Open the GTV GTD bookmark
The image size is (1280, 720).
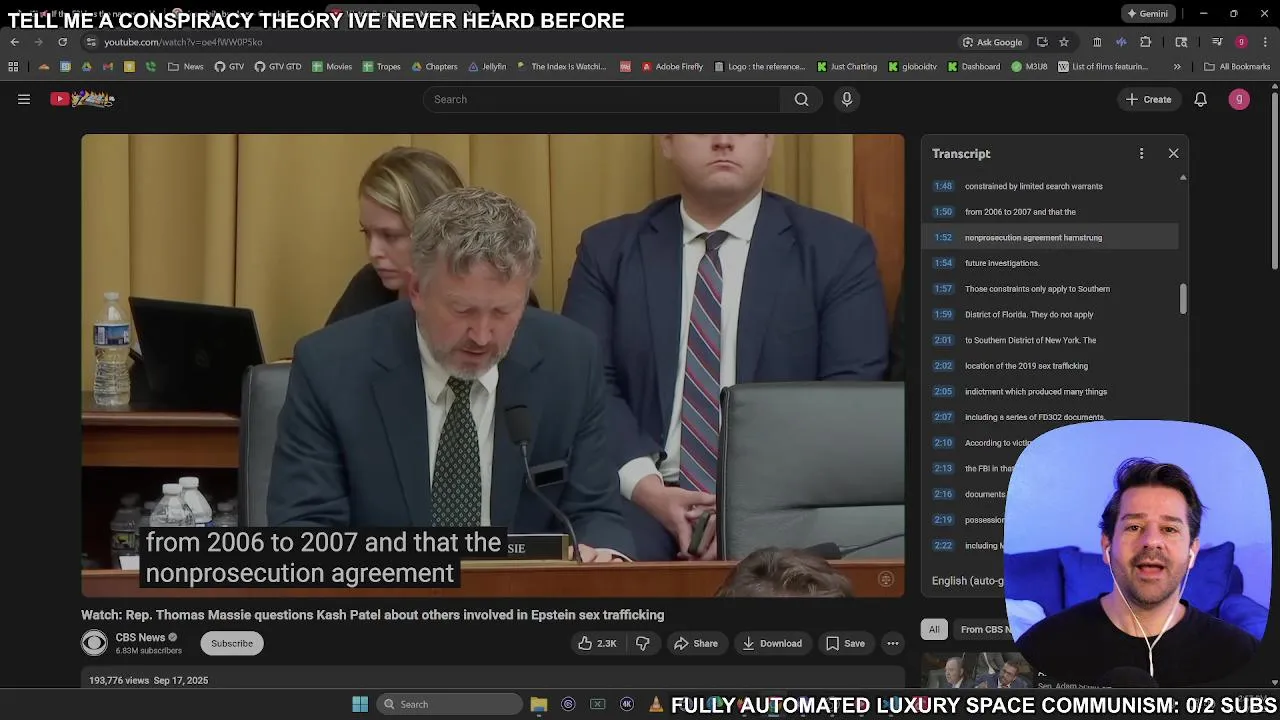coord(278,67)
